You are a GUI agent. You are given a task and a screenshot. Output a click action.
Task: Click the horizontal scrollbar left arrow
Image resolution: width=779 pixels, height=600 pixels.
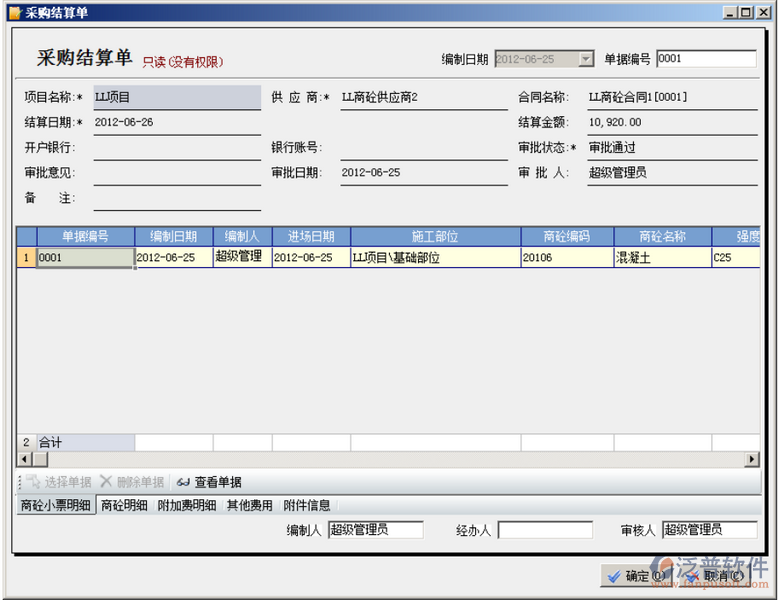click(x=24, y=459)
